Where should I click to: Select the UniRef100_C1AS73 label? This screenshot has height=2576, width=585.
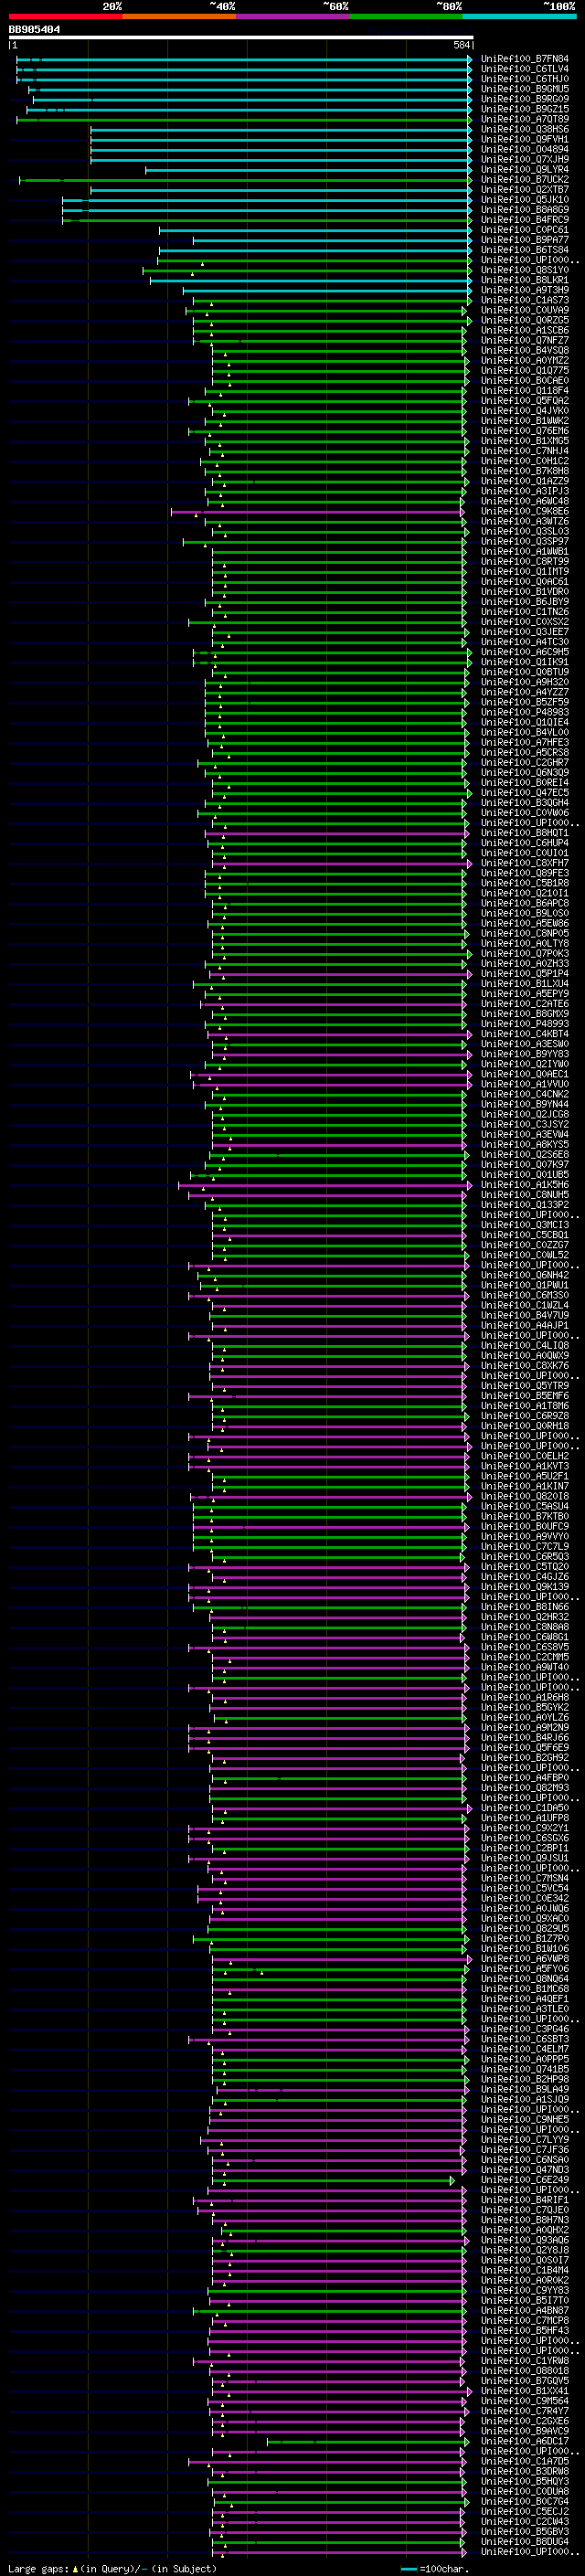(525, 300)
